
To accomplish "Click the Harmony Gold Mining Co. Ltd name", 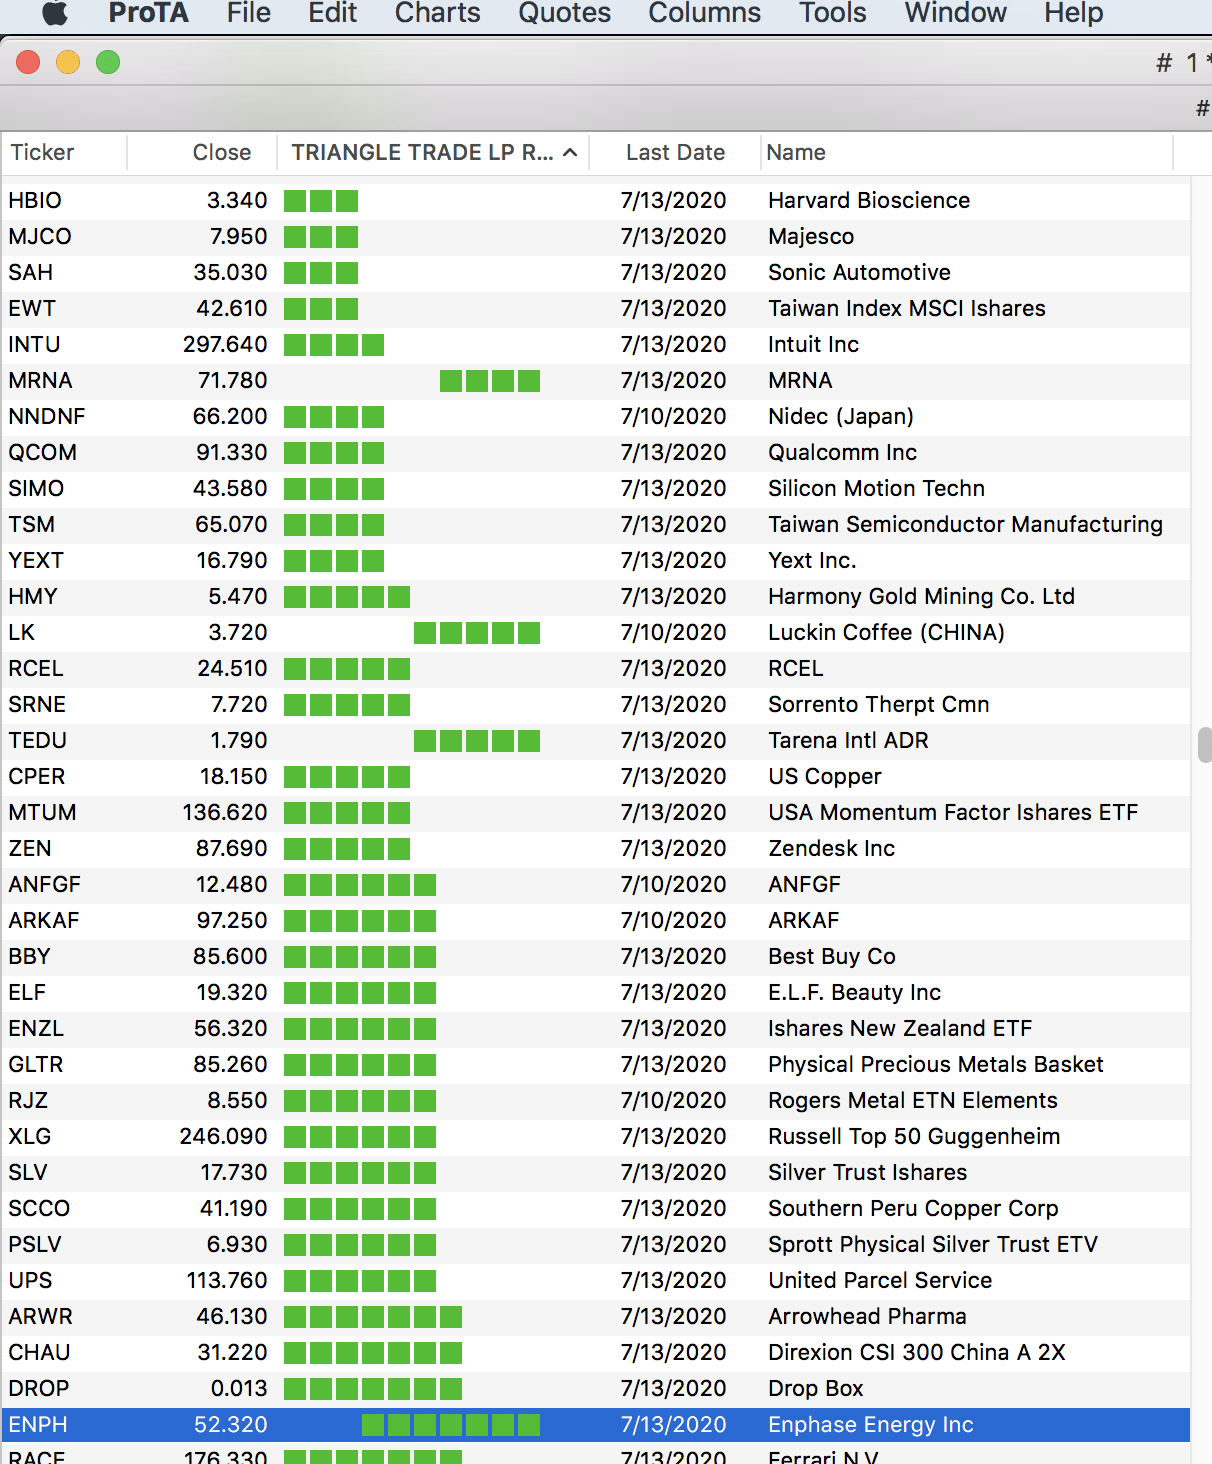I will click(921, 596).
